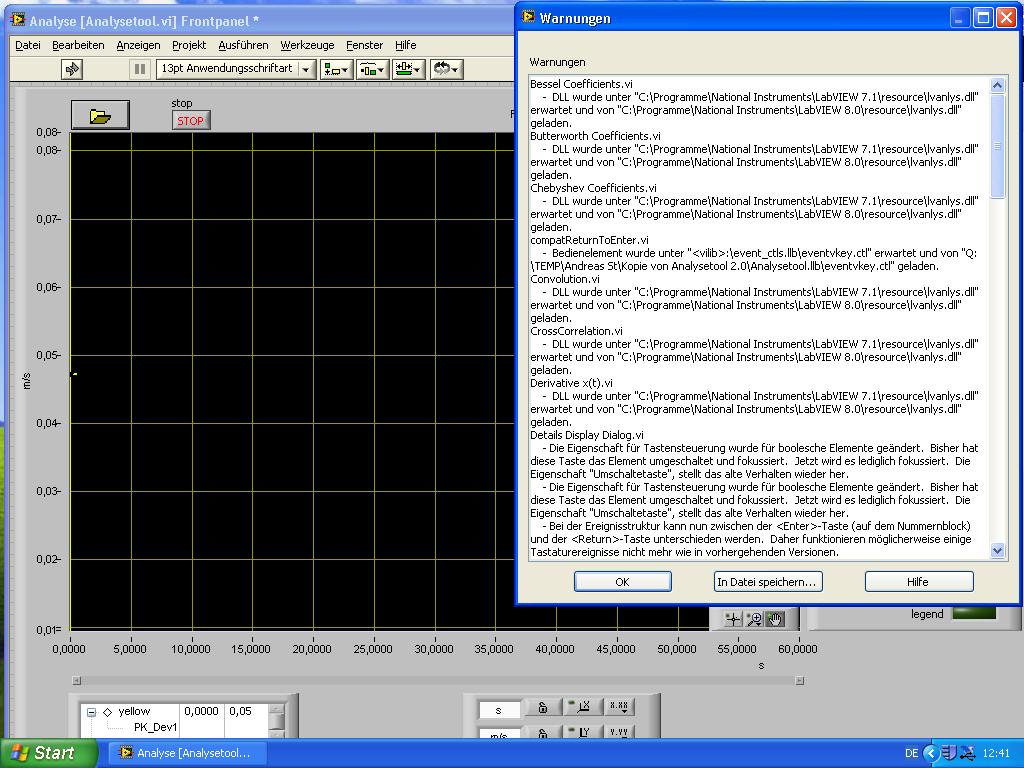
Task: Click OK in the Warnungen dialog
Action: click(622, 582)
